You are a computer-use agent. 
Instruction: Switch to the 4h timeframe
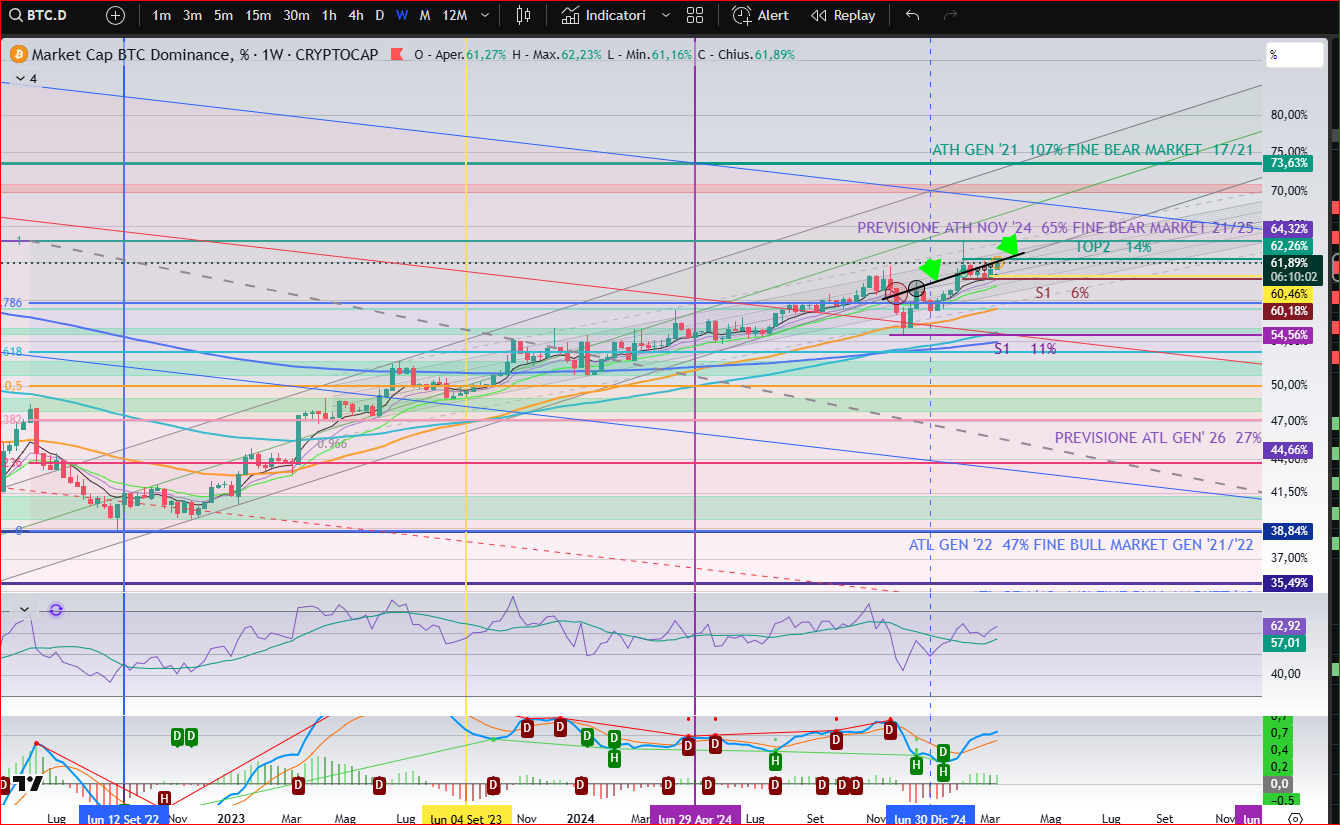tap(356, 15)
